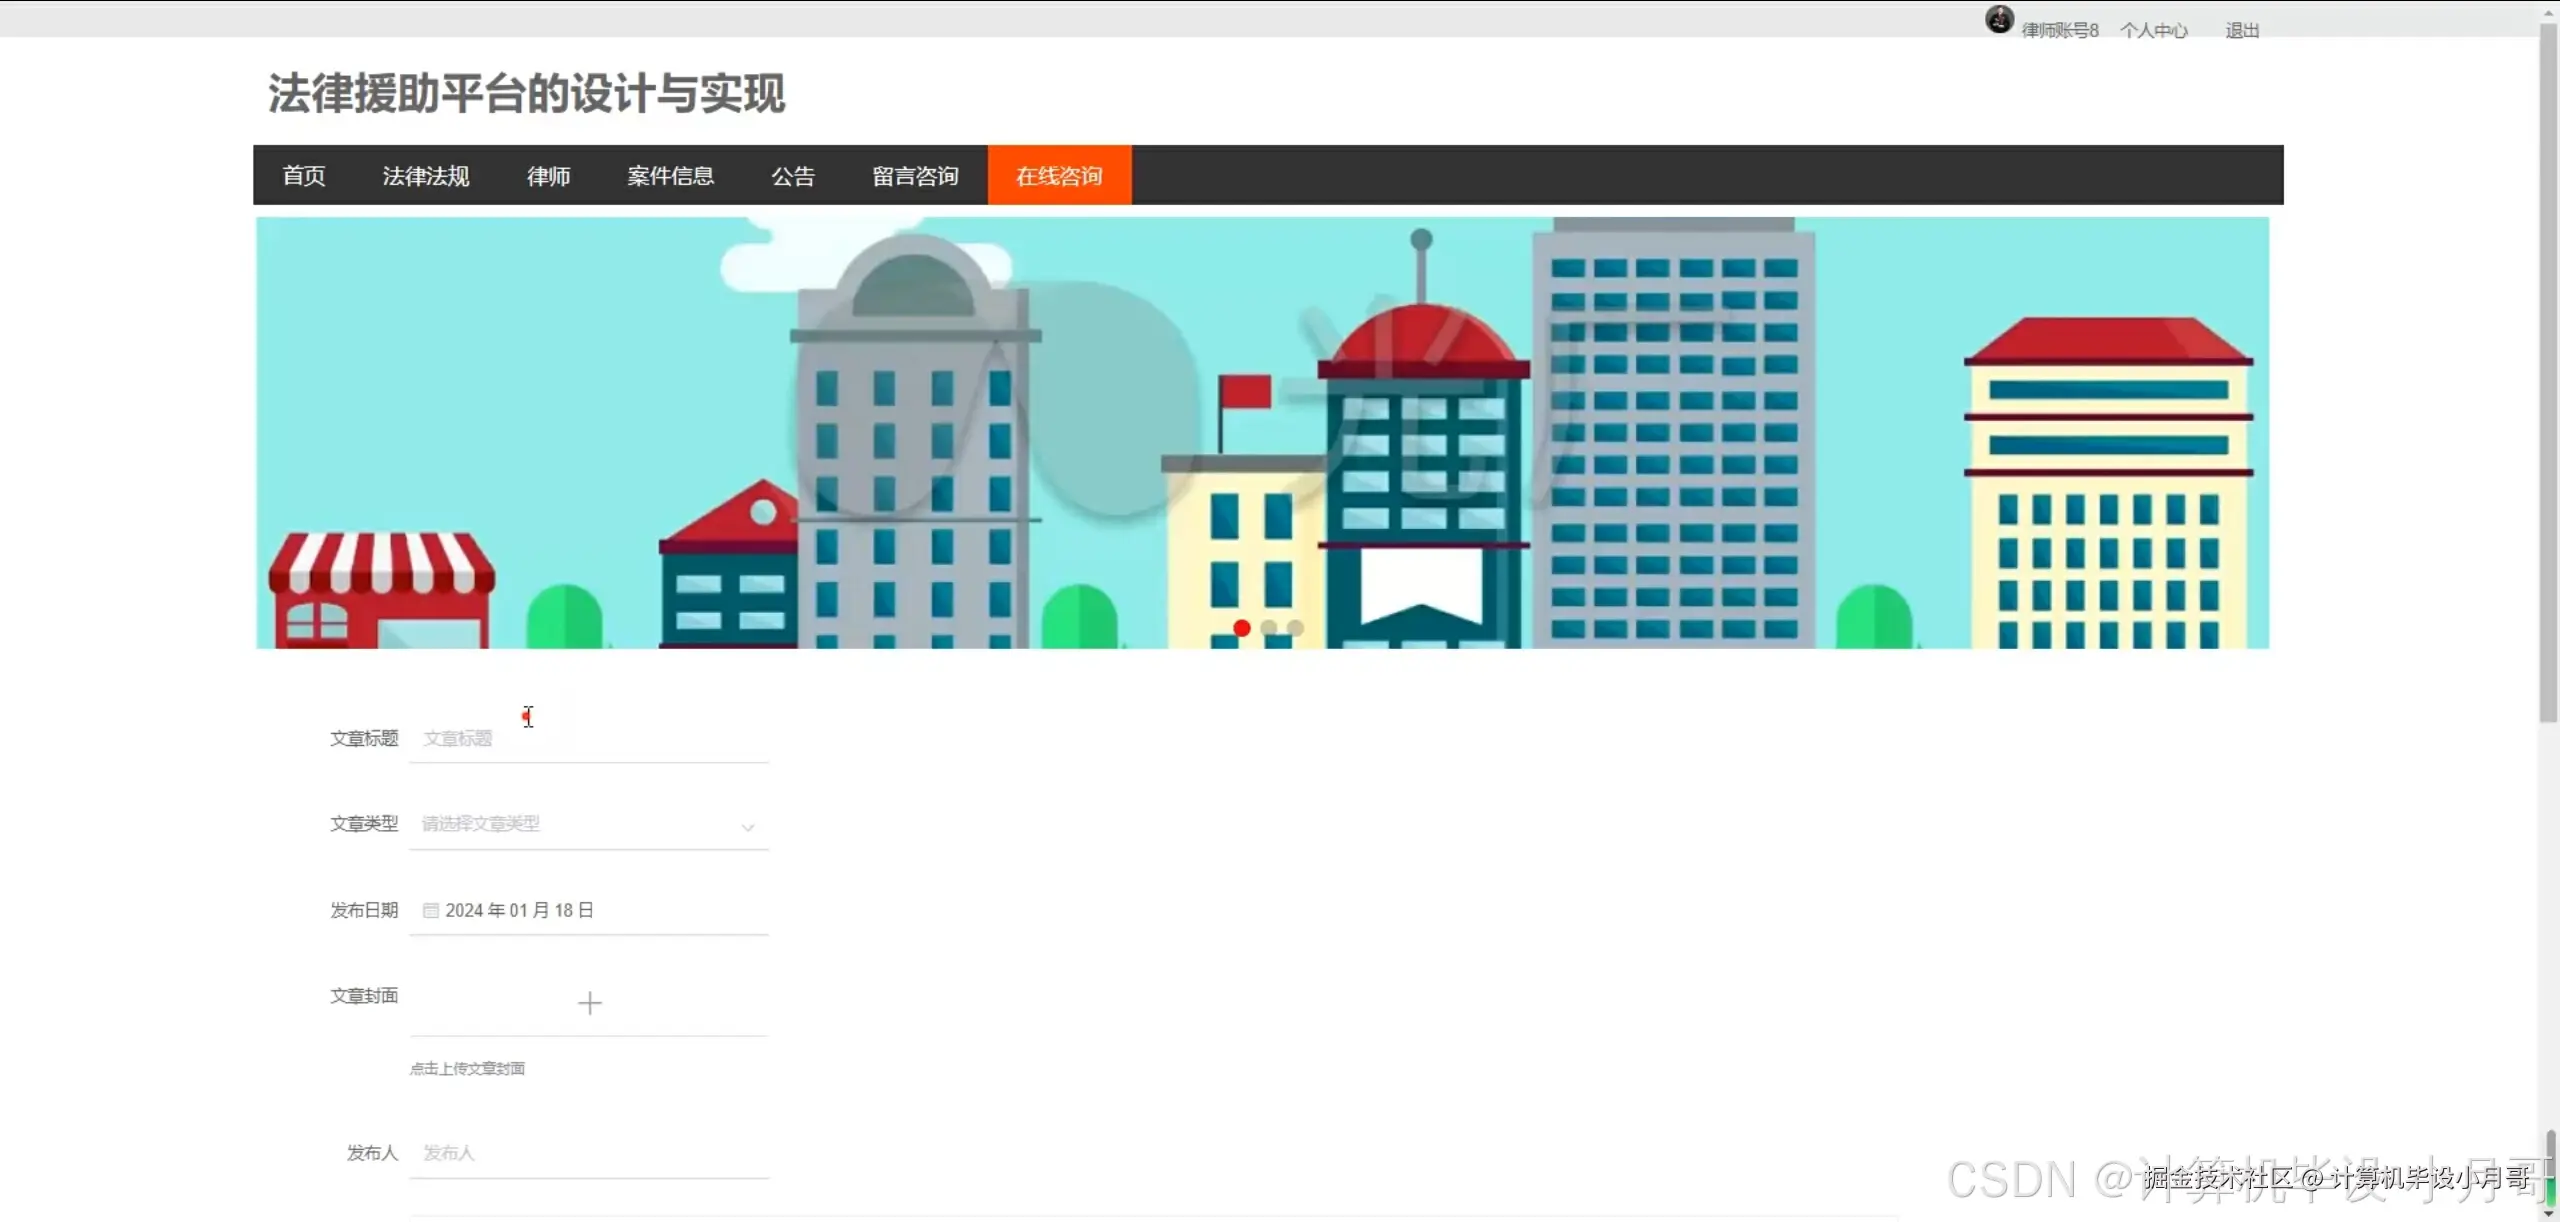Click the 个人中心 link

click(x=2153, y=29)
